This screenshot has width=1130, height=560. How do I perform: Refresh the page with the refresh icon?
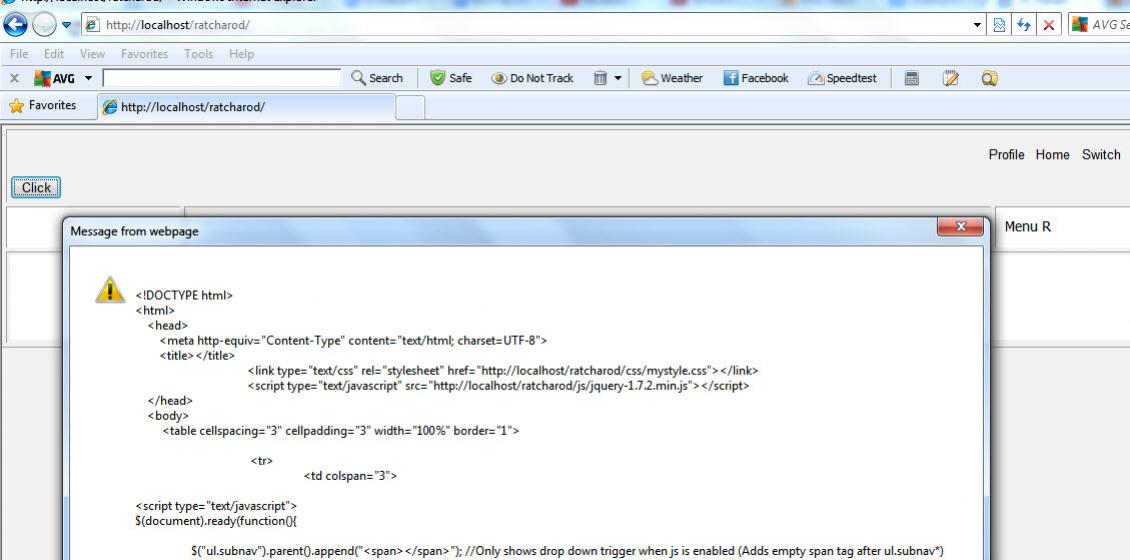click(1023, 25)
